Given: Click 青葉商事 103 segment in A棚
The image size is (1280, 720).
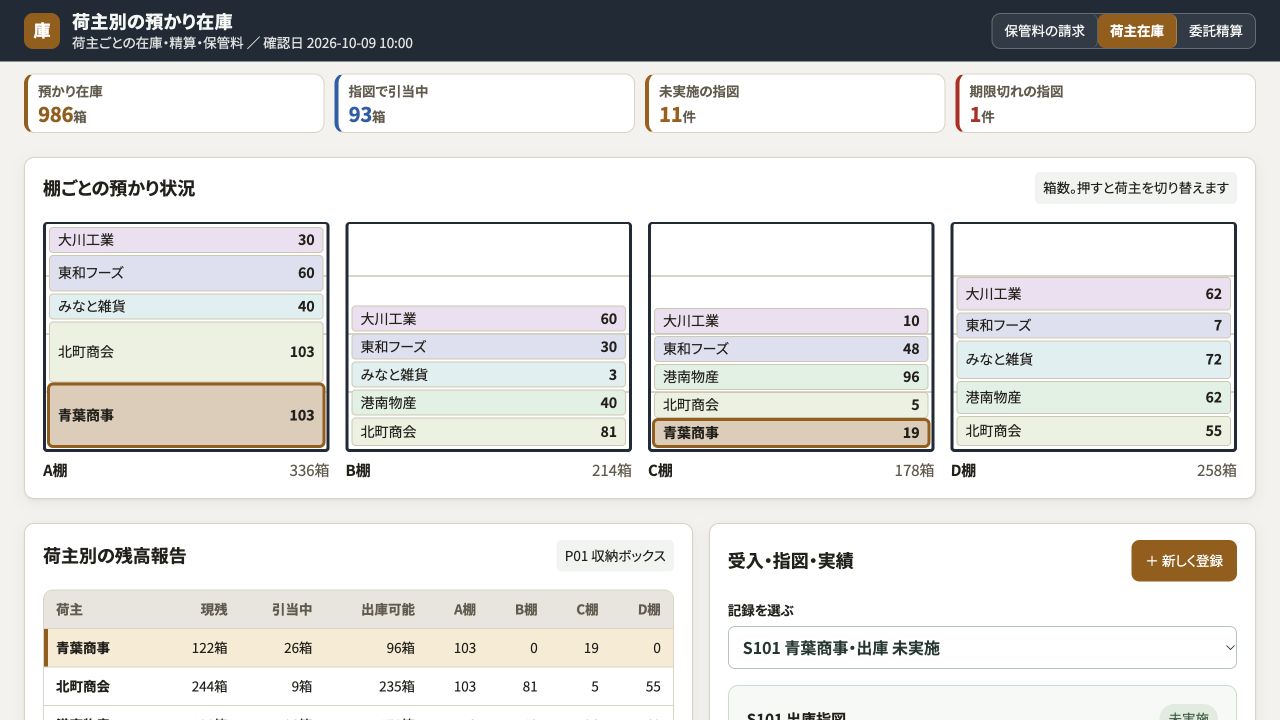Looking at the screenshot, I should tap(186, 415).
